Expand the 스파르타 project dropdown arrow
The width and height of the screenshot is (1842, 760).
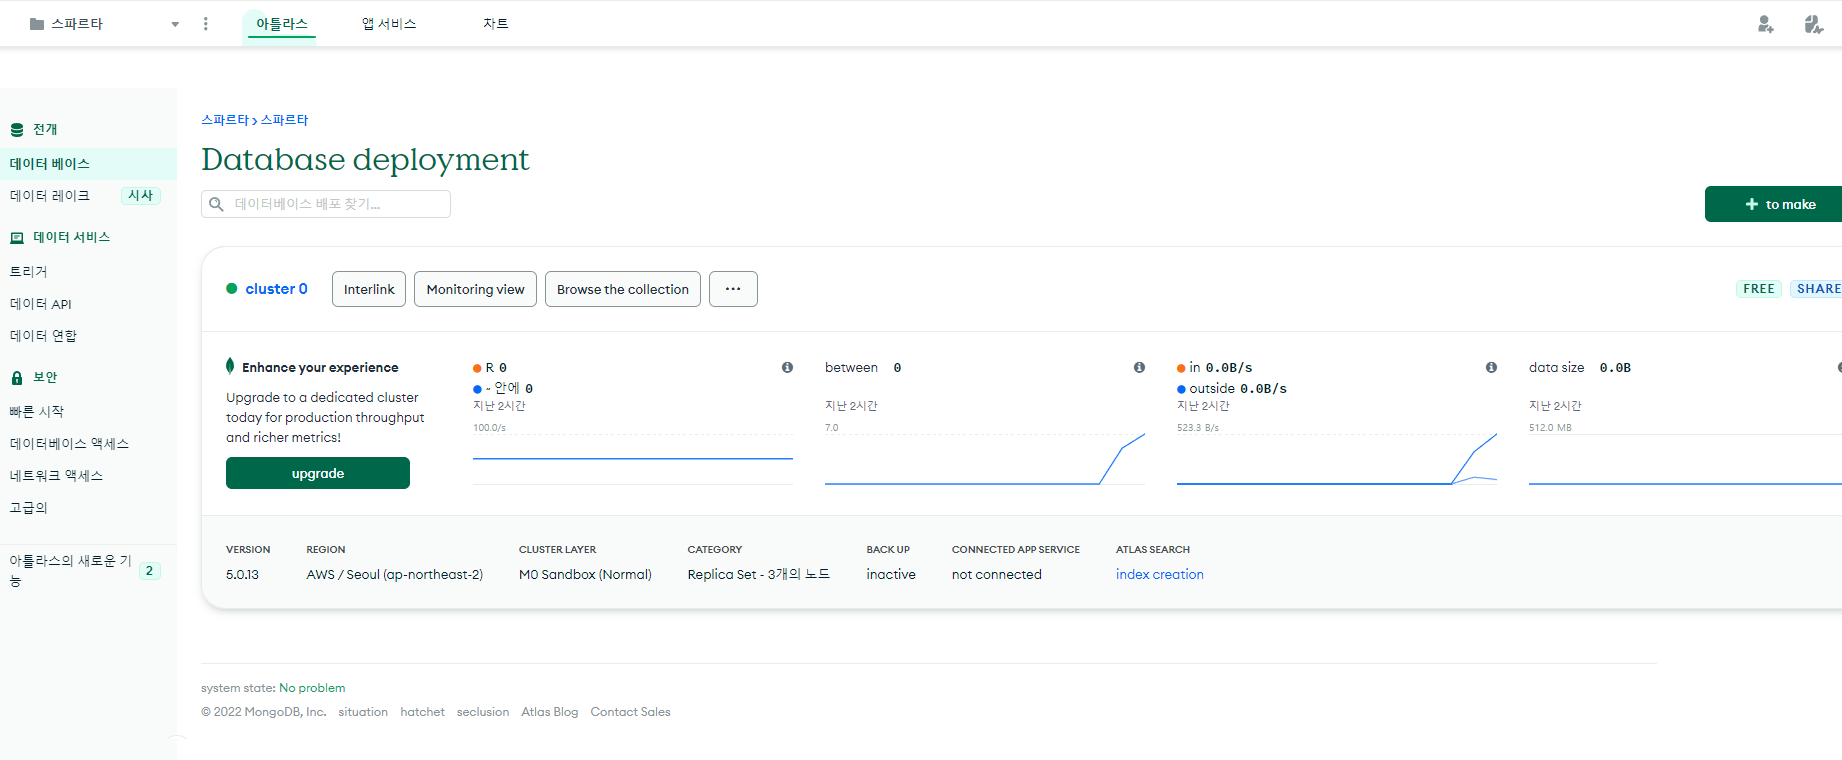[x=175, y=24]
